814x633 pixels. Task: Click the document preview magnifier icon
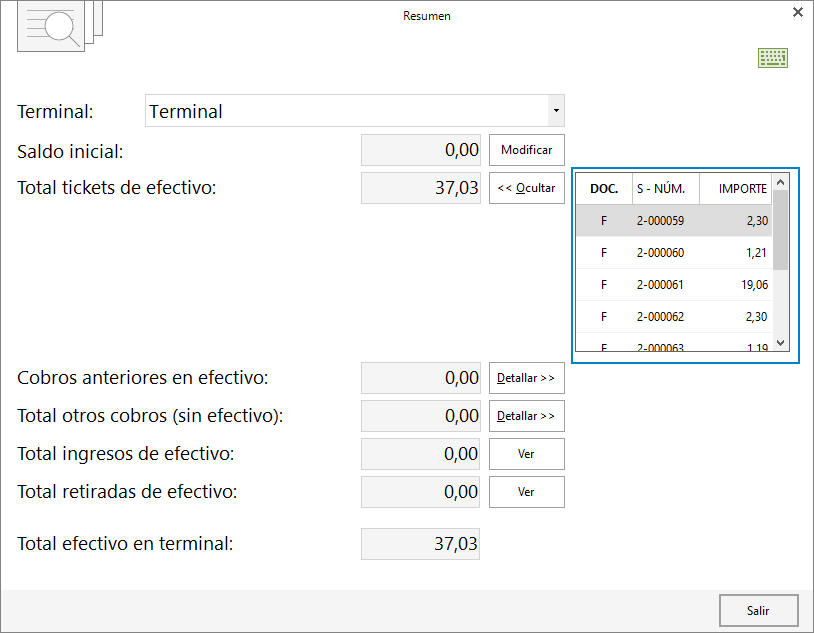[x=60, y=25]
